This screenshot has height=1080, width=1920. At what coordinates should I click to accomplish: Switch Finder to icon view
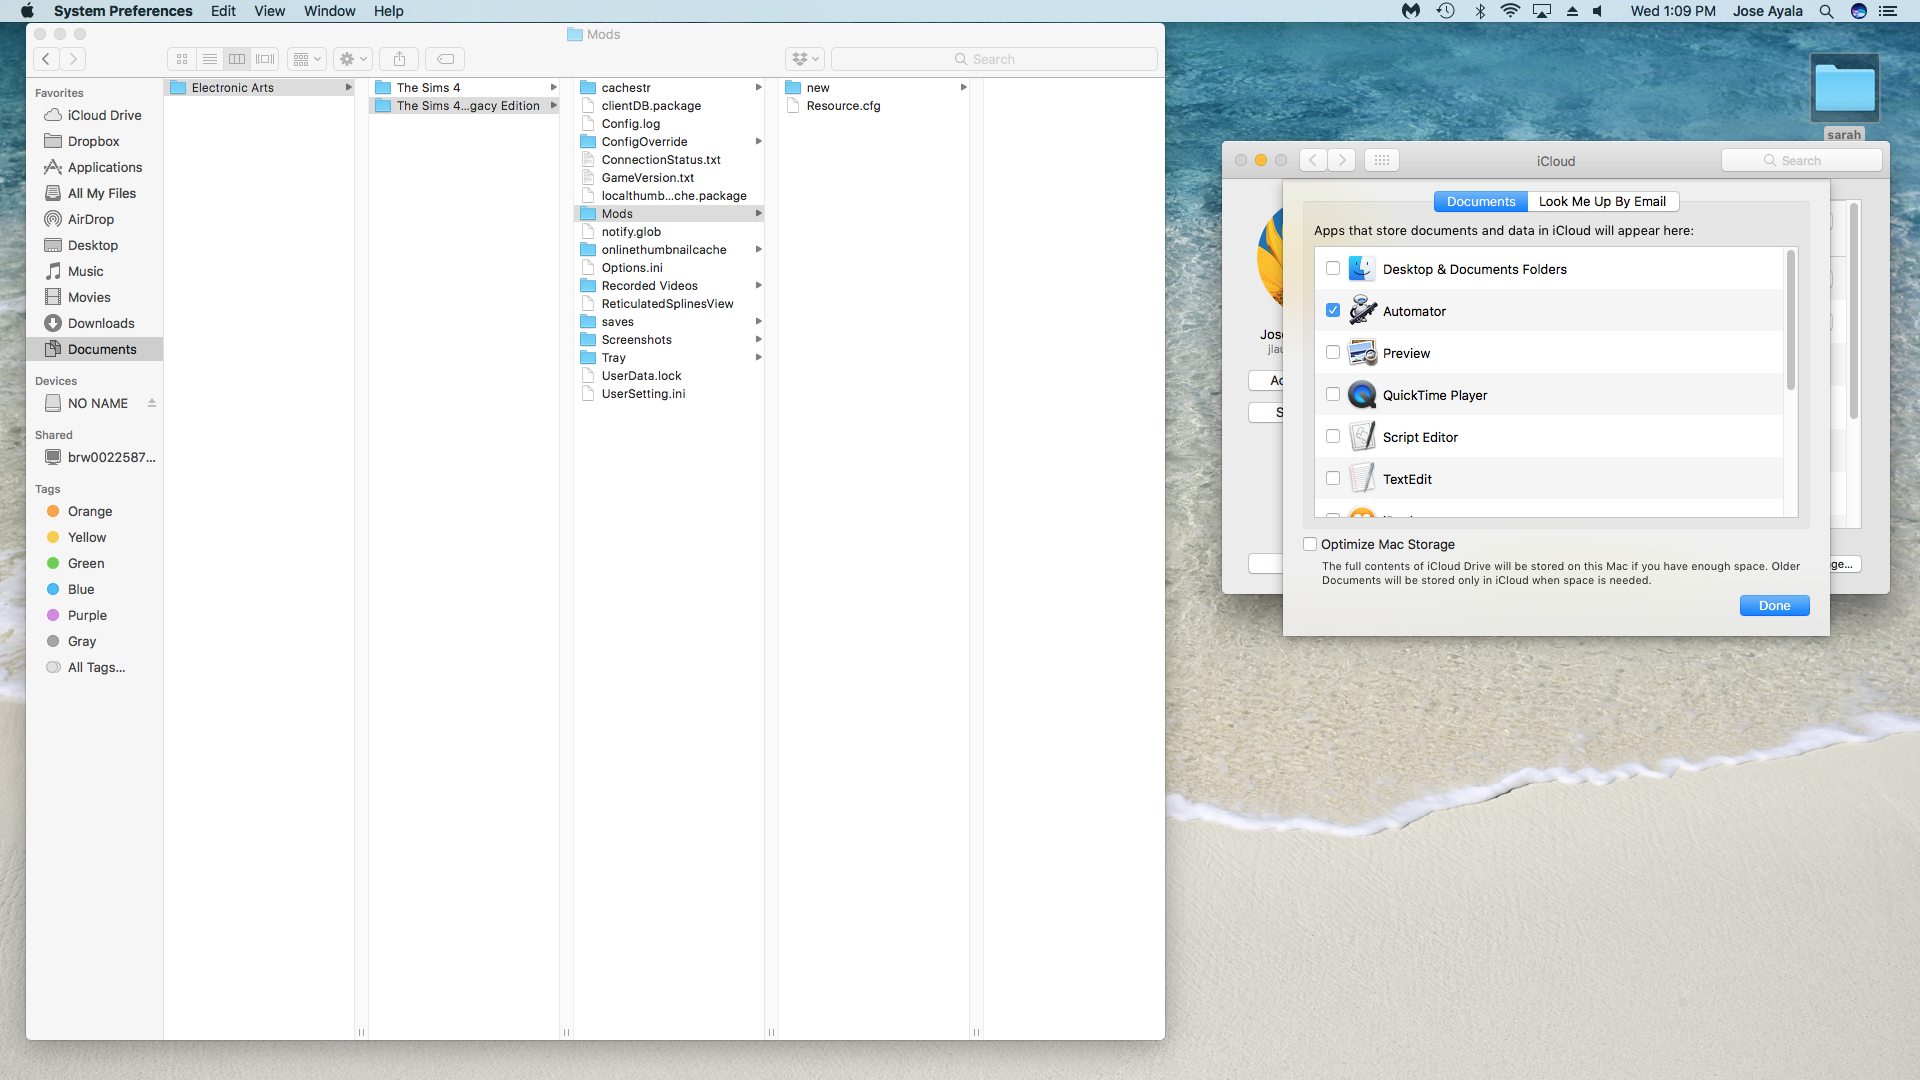[x=182, y=59]
